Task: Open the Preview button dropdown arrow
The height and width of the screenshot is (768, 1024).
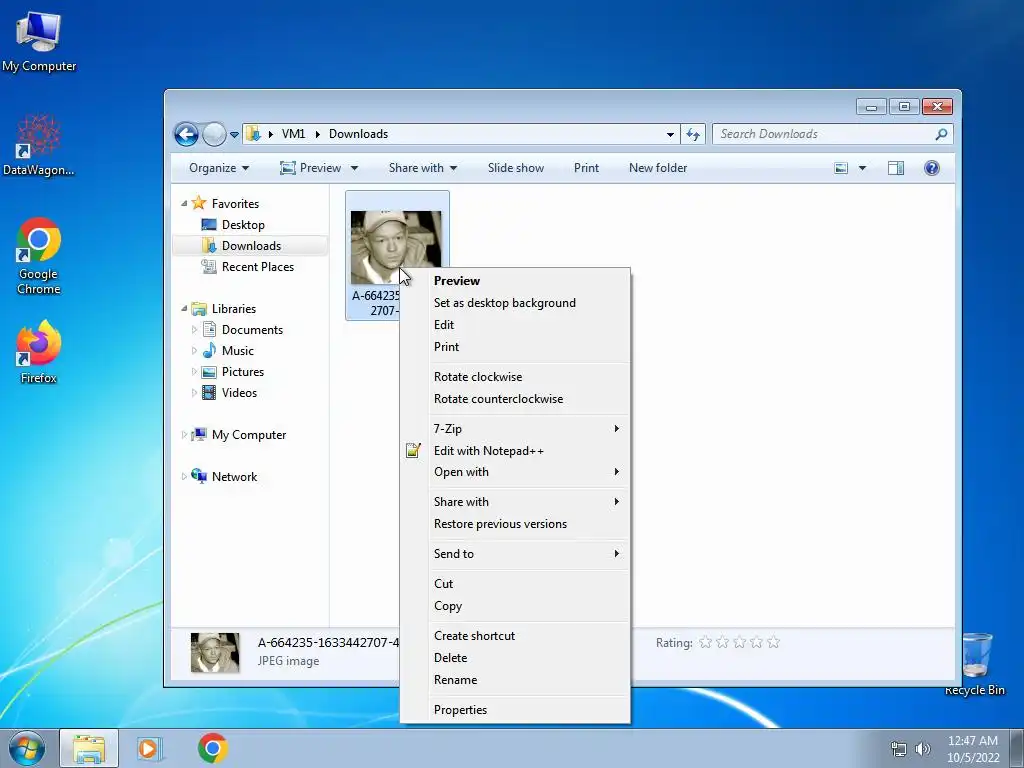Action: tap(355, 168)
